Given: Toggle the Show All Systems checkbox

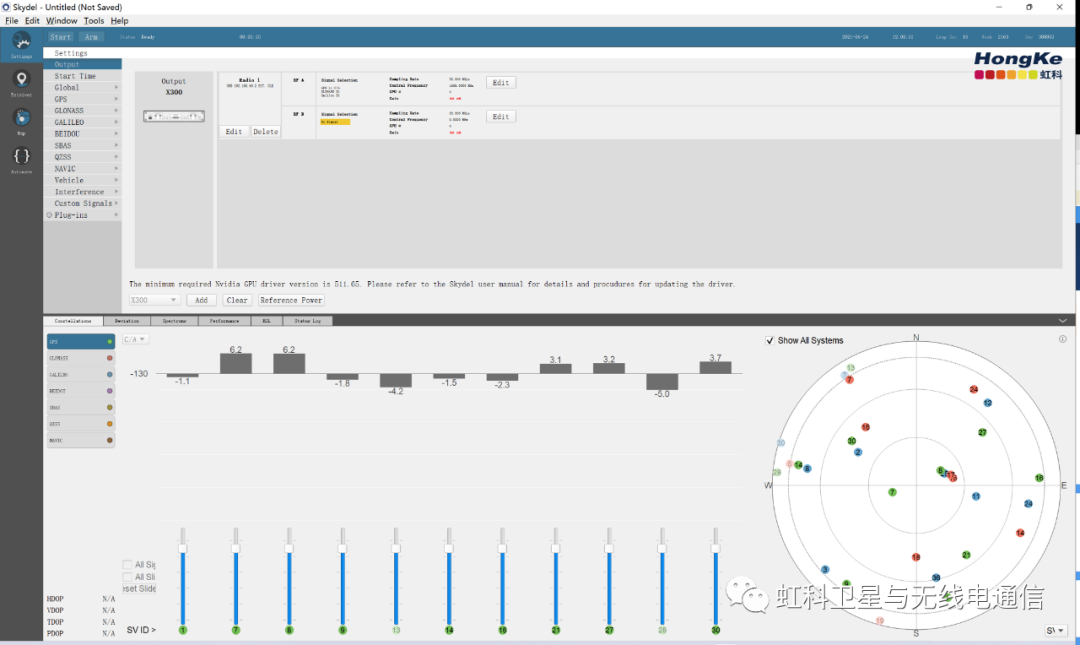Looking at the screenshot, I should 770,340.
